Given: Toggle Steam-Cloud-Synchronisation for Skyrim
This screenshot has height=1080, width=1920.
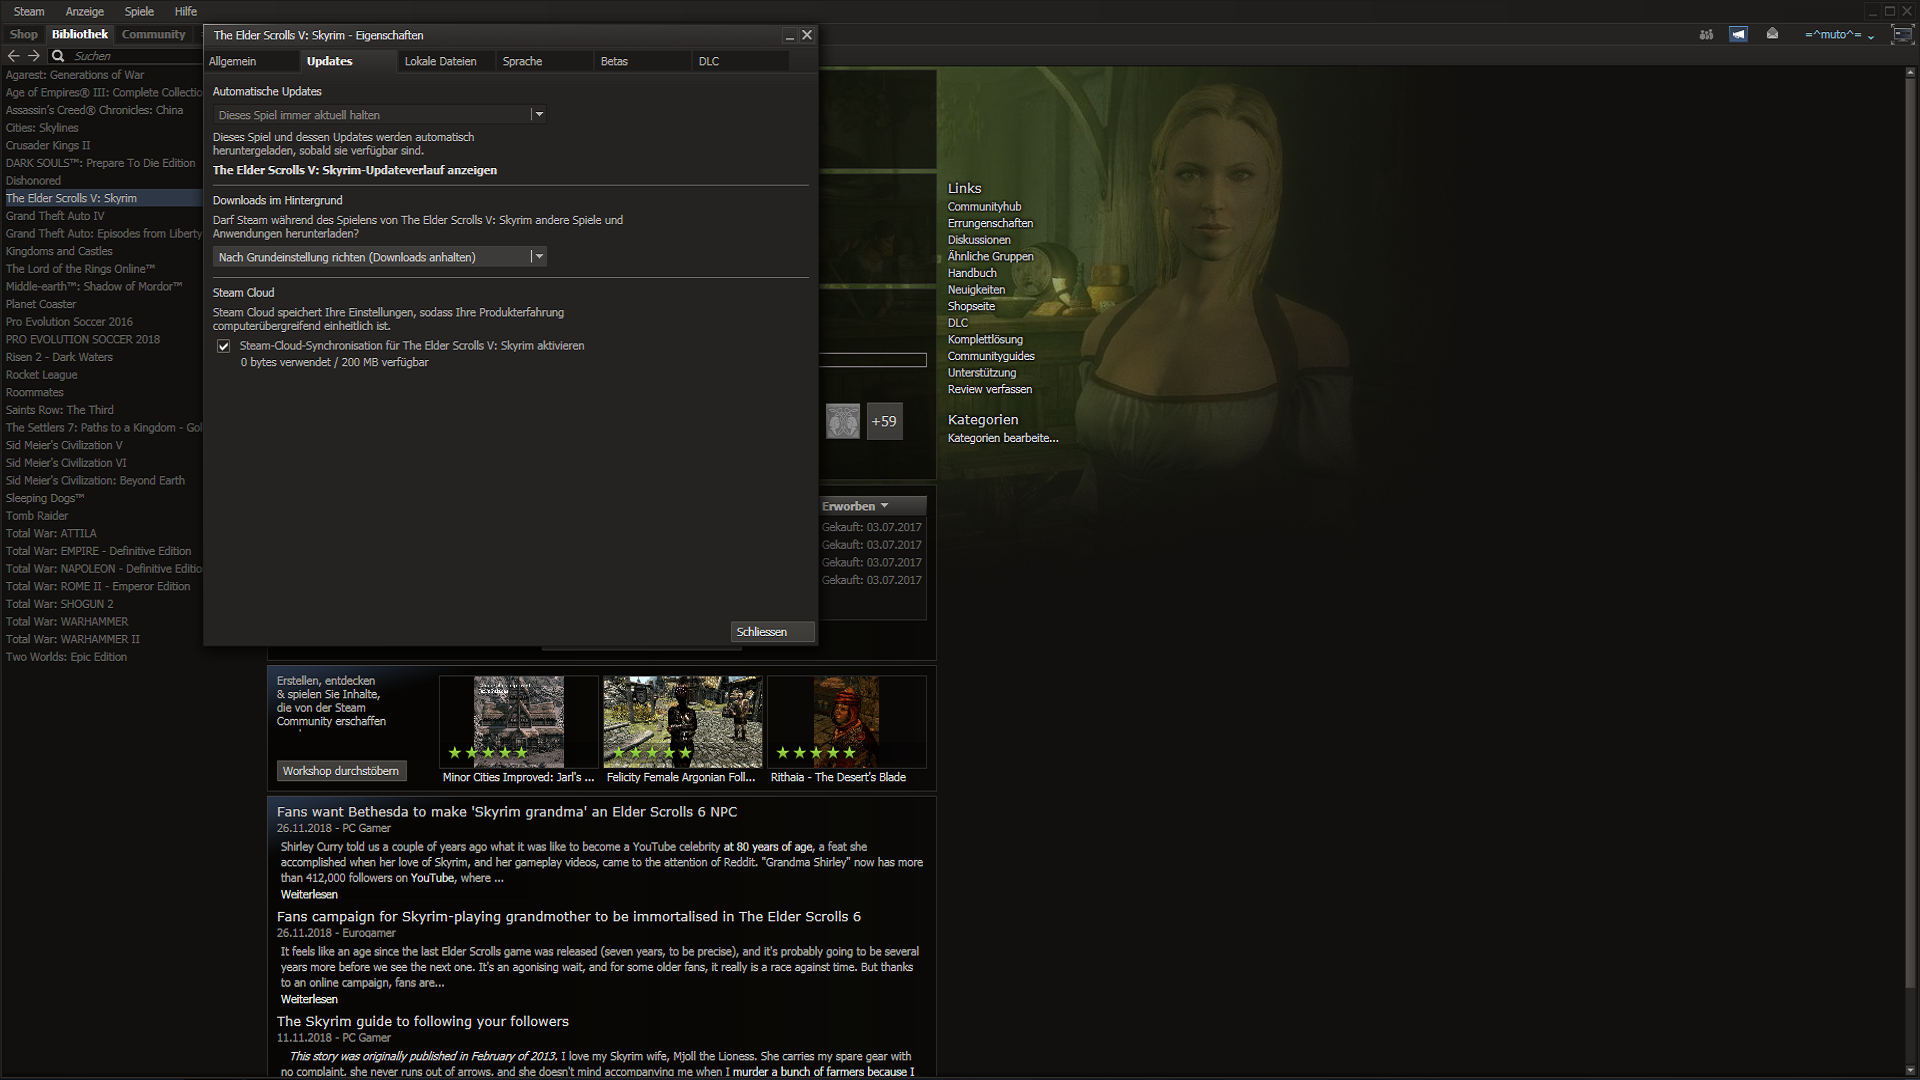Looking at the screenshot, I should 224,345.
